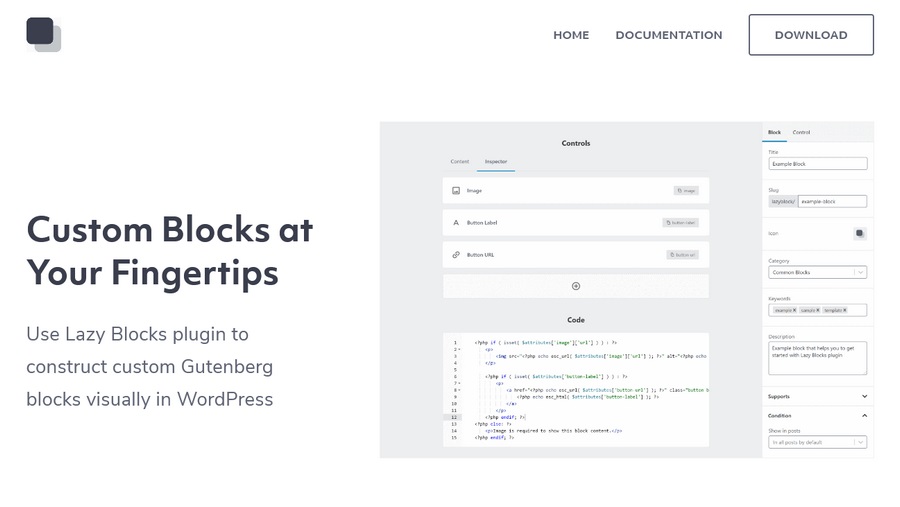Click the 'Custom Blocks at Your Fingertips' heading
Image resolution: width=900 pixels, height=507 pixels.
pos(170,251)
